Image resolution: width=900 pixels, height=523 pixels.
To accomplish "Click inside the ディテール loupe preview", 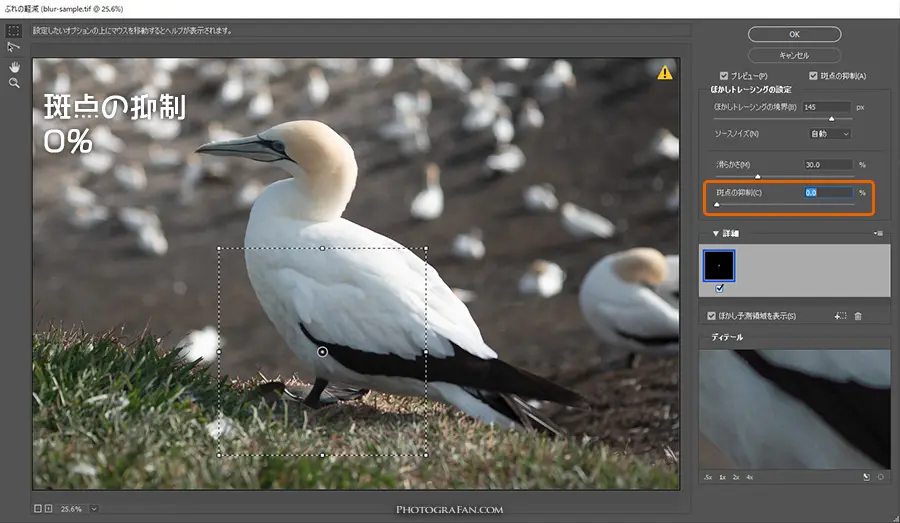I will 794,409.
